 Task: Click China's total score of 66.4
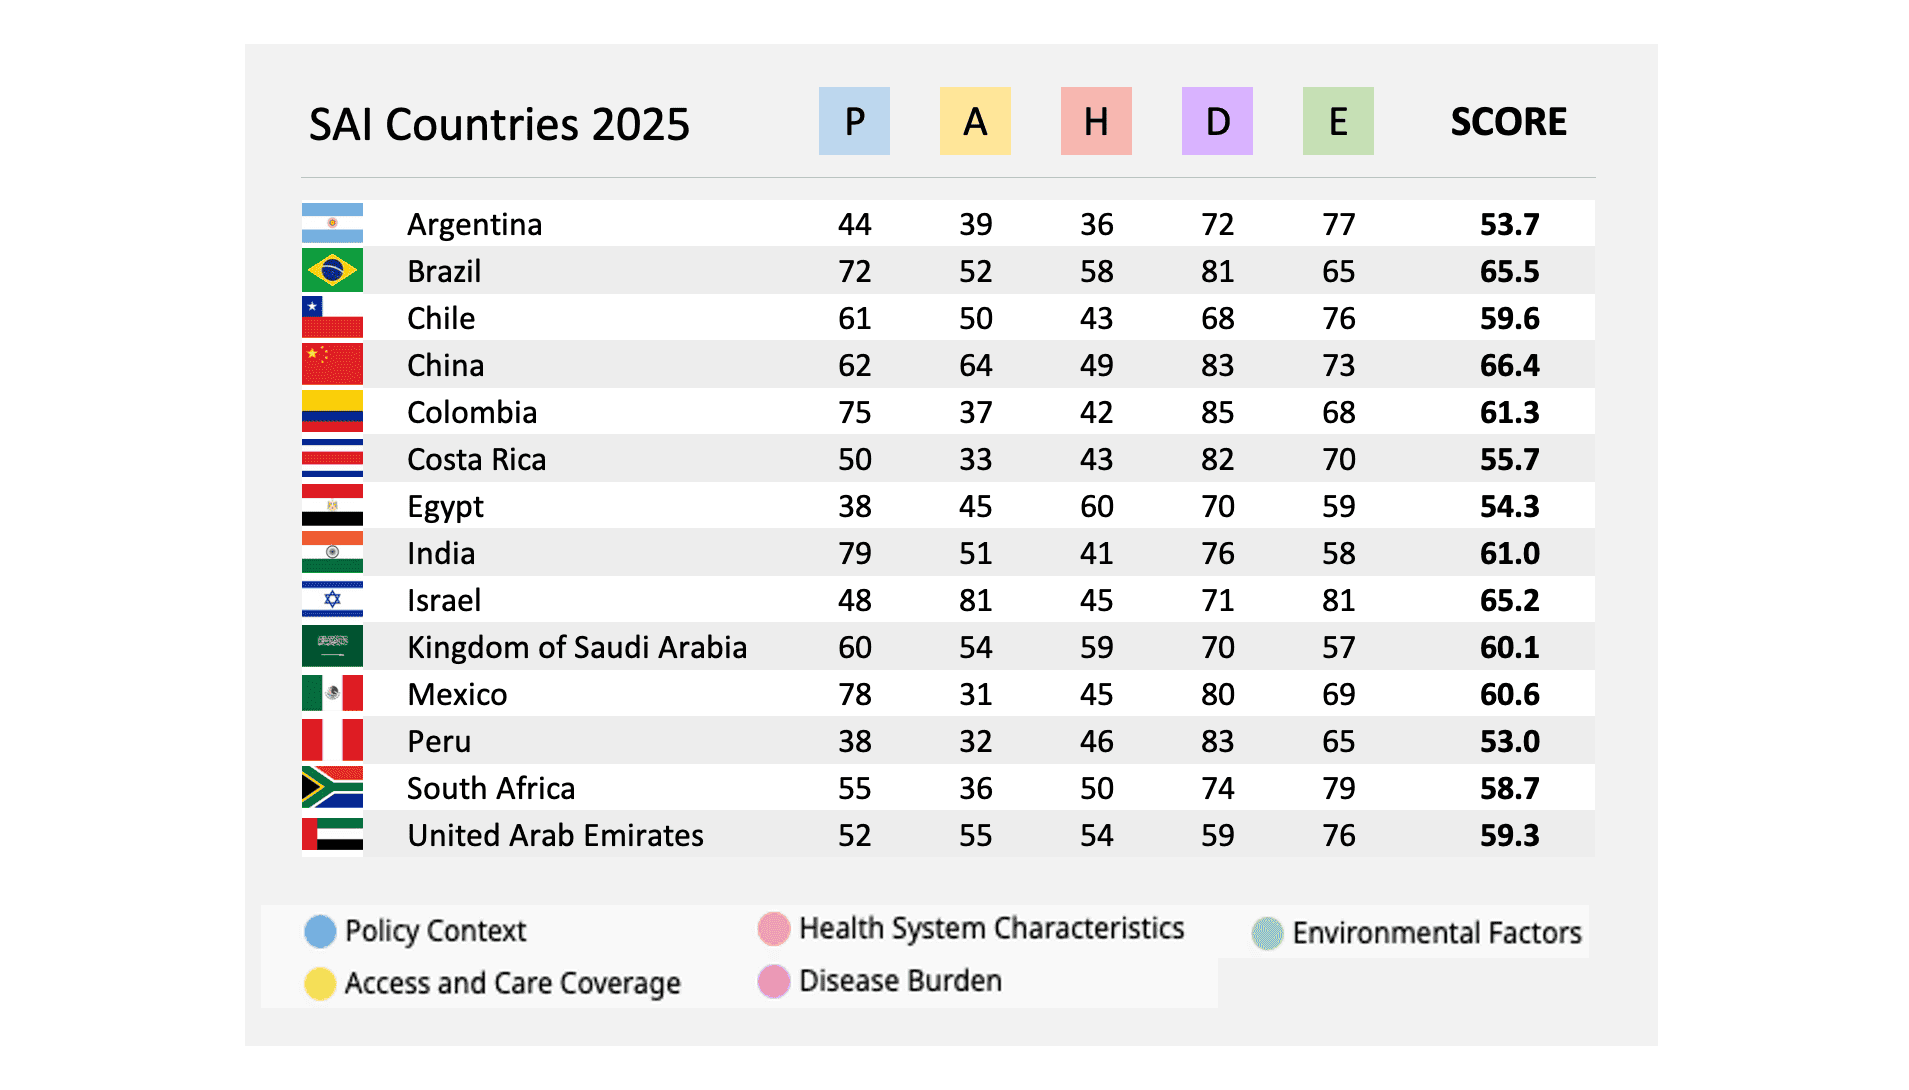click(x=1509, y=366)
